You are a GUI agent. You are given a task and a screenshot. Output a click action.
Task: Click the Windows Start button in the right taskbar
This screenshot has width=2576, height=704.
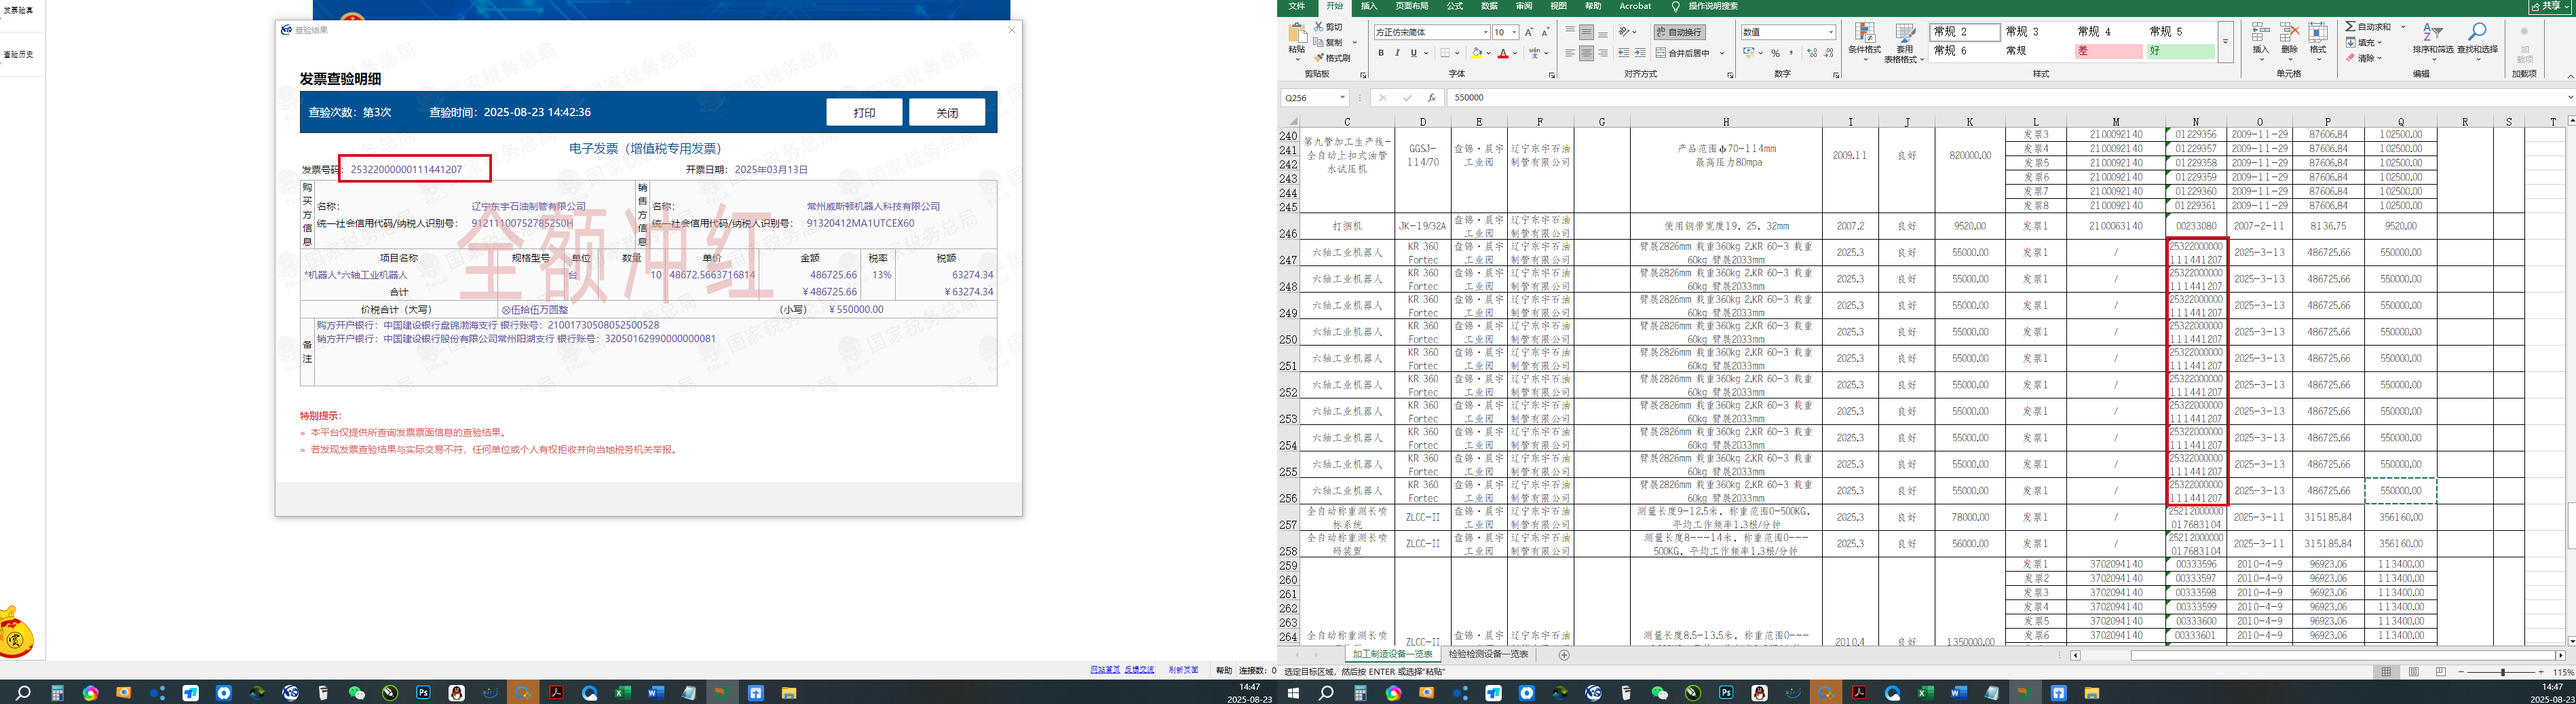tap(1293, 693)
